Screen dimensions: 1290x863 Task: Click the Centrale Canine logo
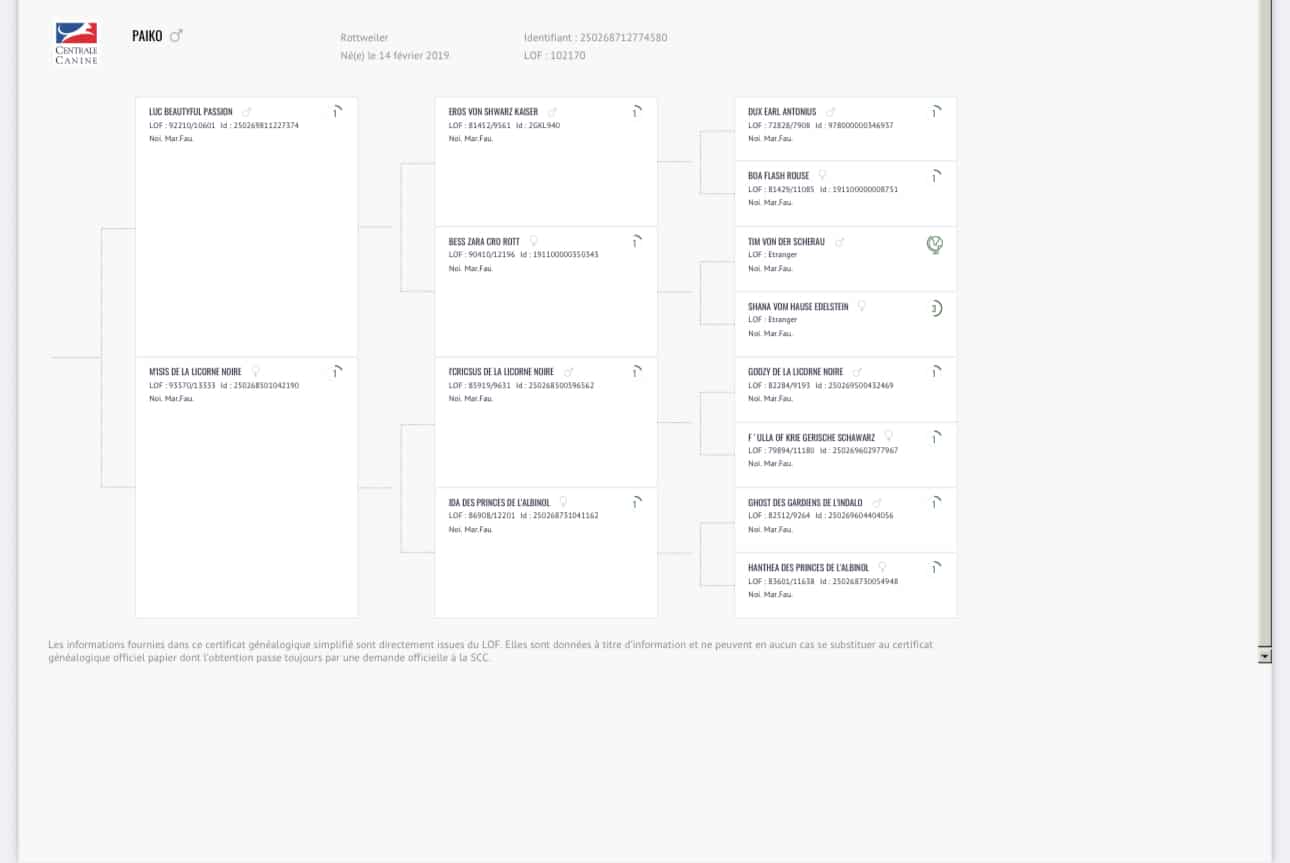click(77, 44)
